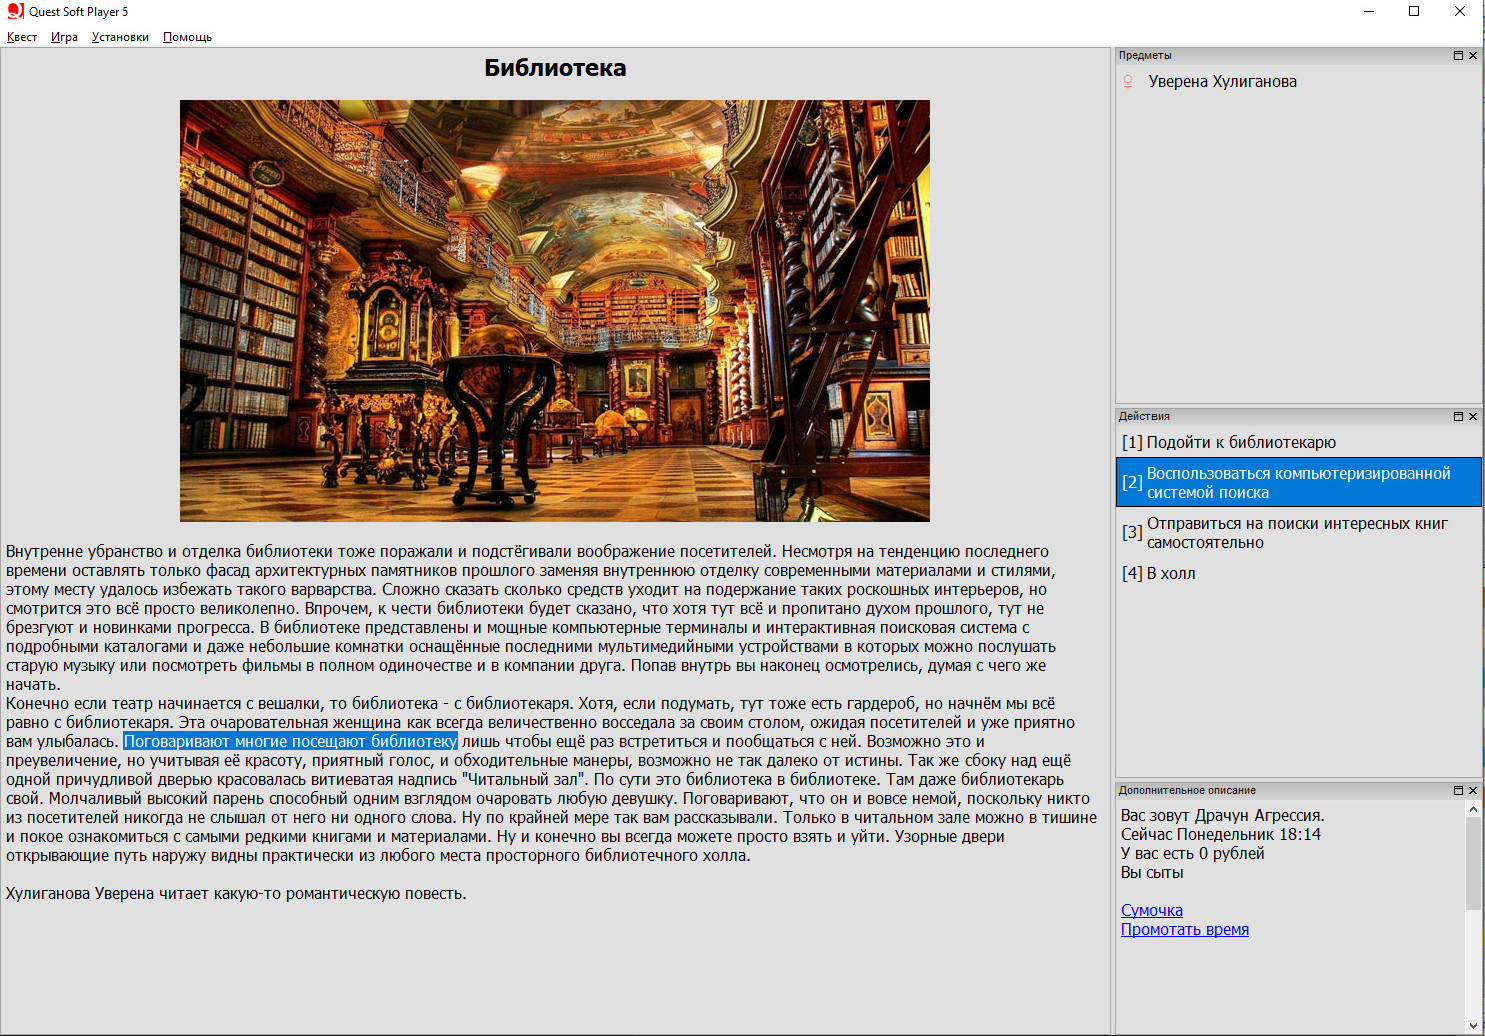Choose Отправиться на поиски интересных книг
The image size is (1485, 1036).
(x=1298, y=533)
